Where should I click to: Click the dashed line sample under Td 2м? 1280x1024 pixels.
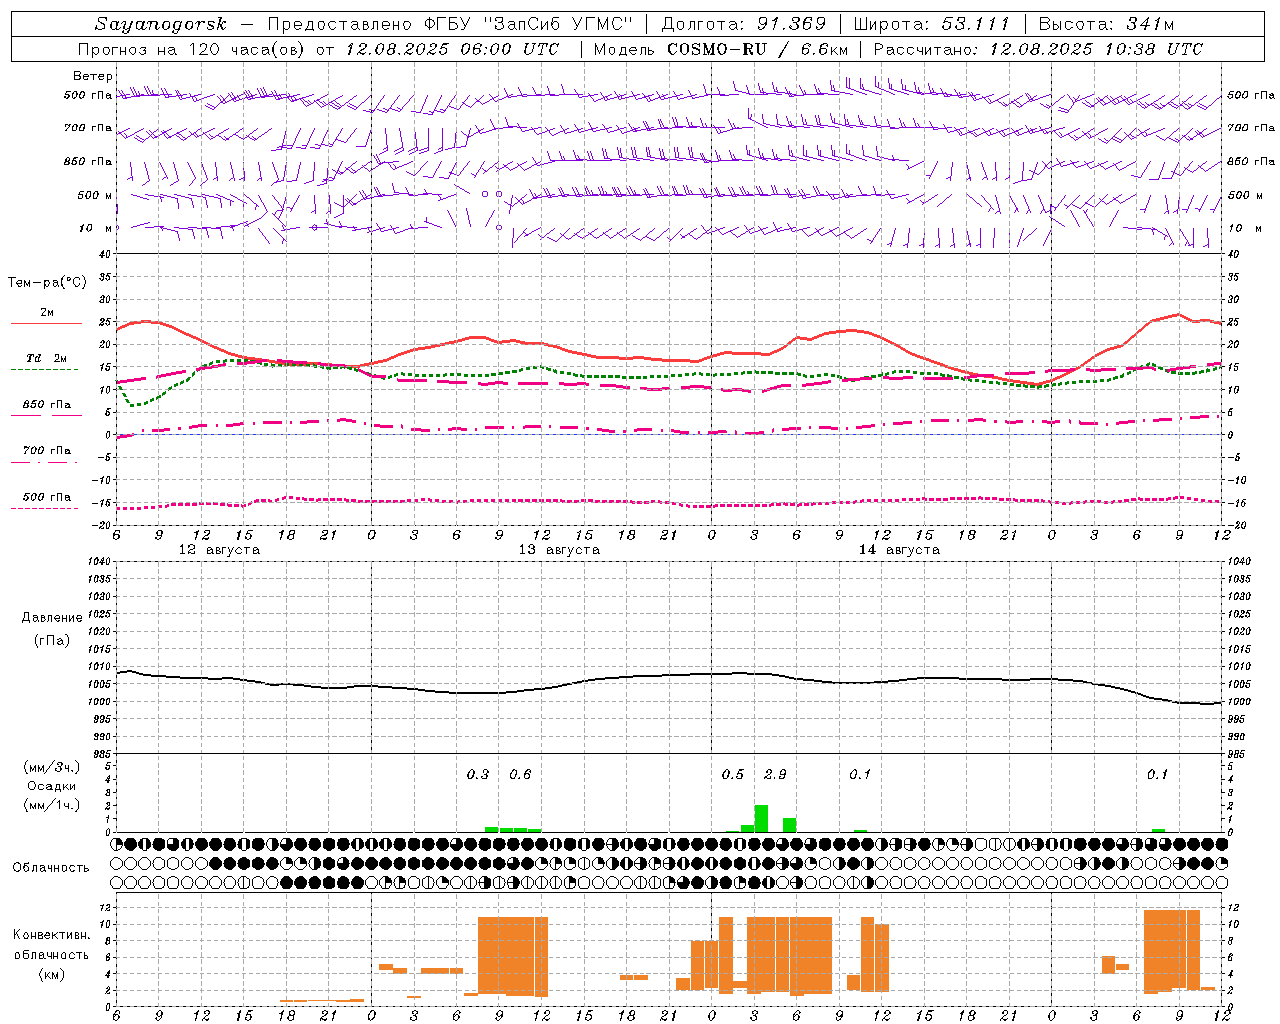pos(45,370)
